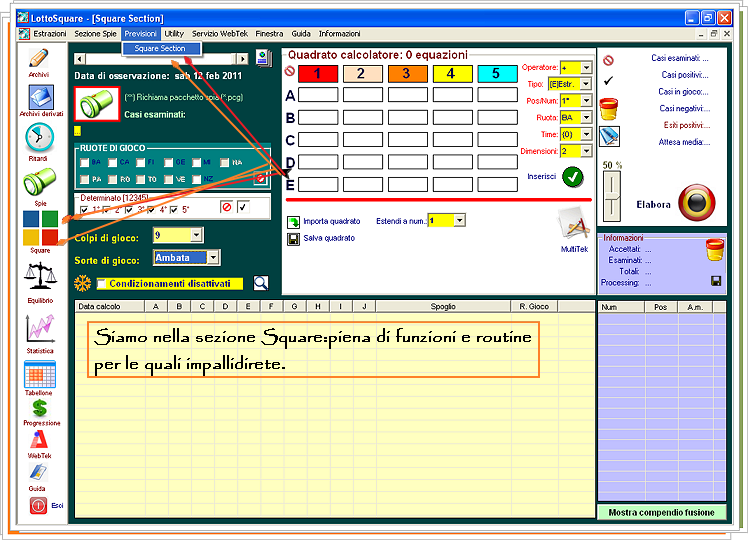Toggle the NA ruota checkbox
Screen dimensions: 748x540
pyautogui.click(x=224, y=163)
